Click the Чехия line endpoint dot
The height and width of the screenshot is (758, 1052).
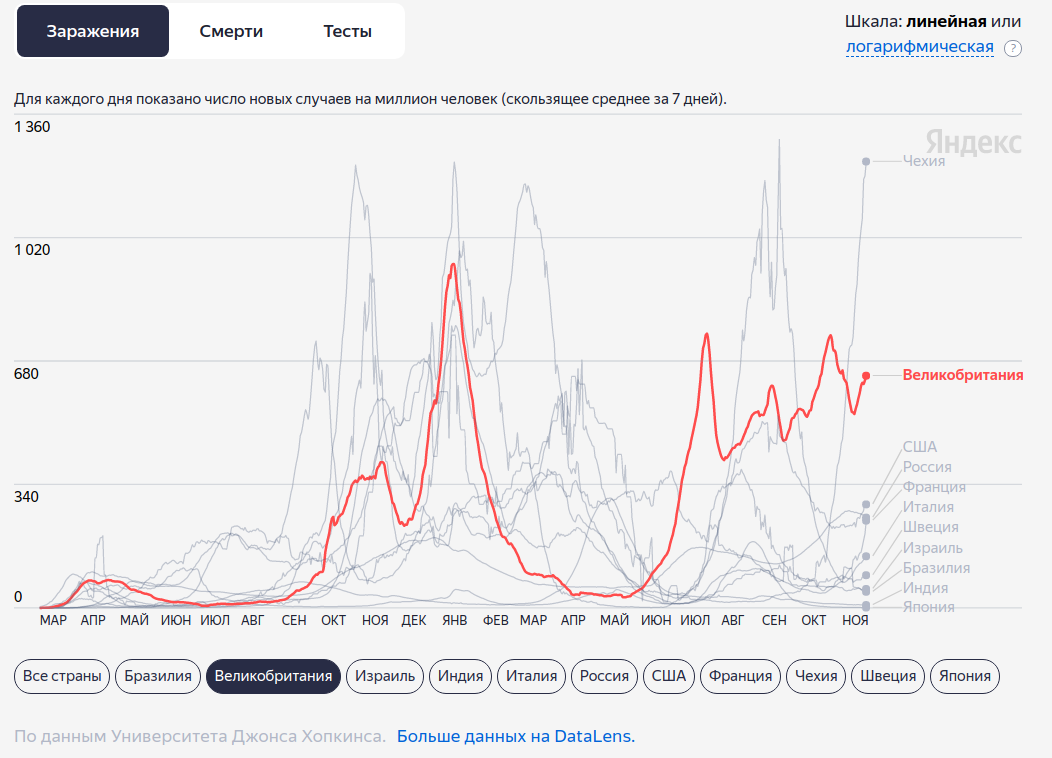click(866, 161)
